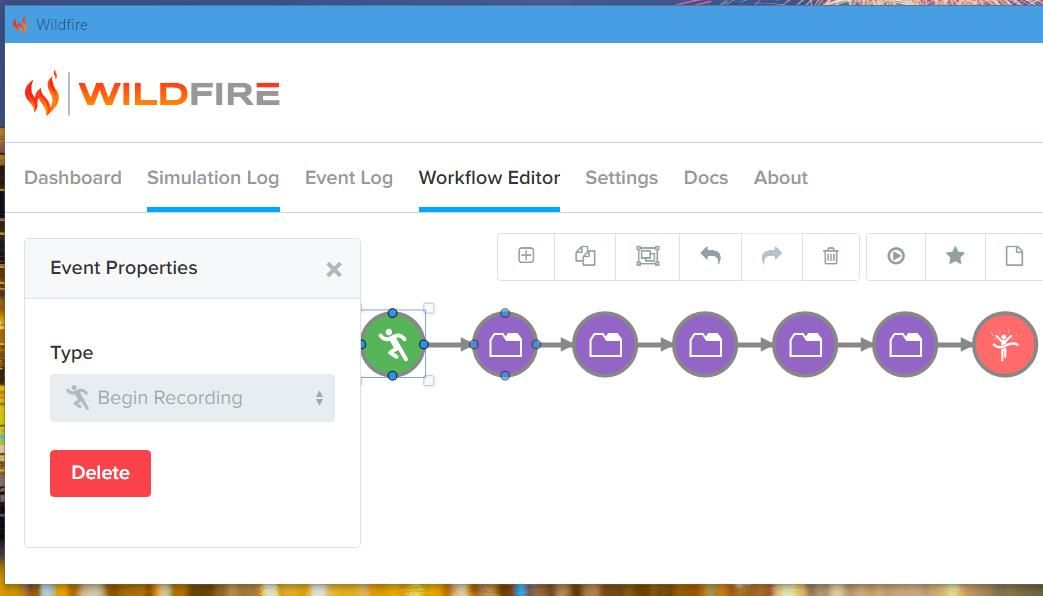Click the trash icon to delete selection
The width and height of the screenshot is (1043, 596).
830,256
